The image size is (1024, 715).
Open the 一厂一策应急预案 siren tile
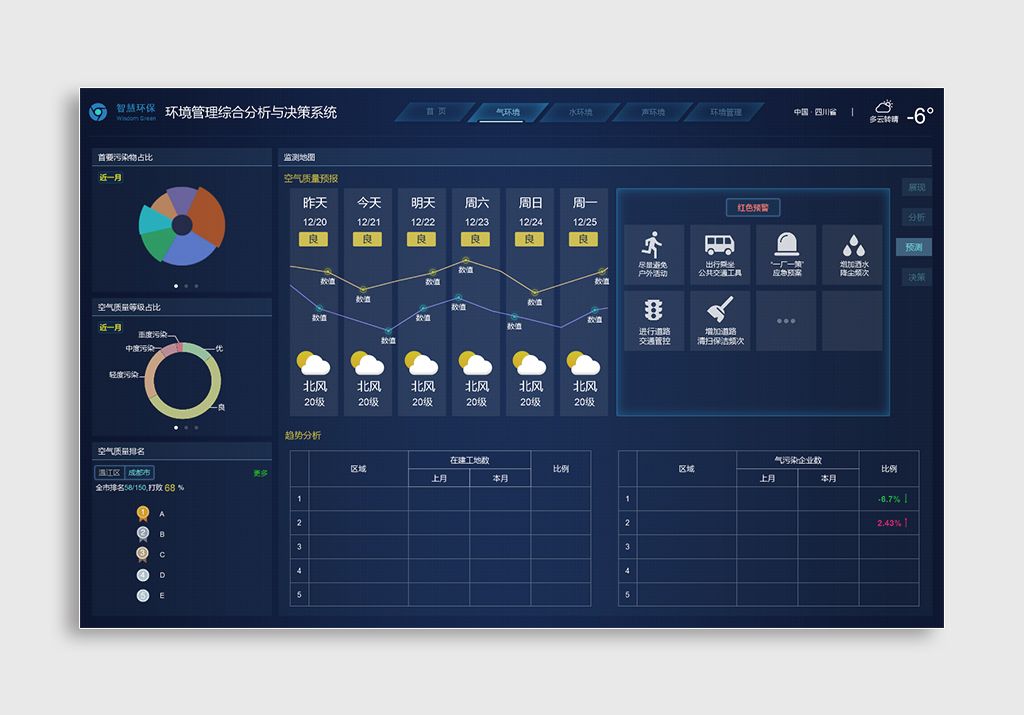click(x=786, y=255)
